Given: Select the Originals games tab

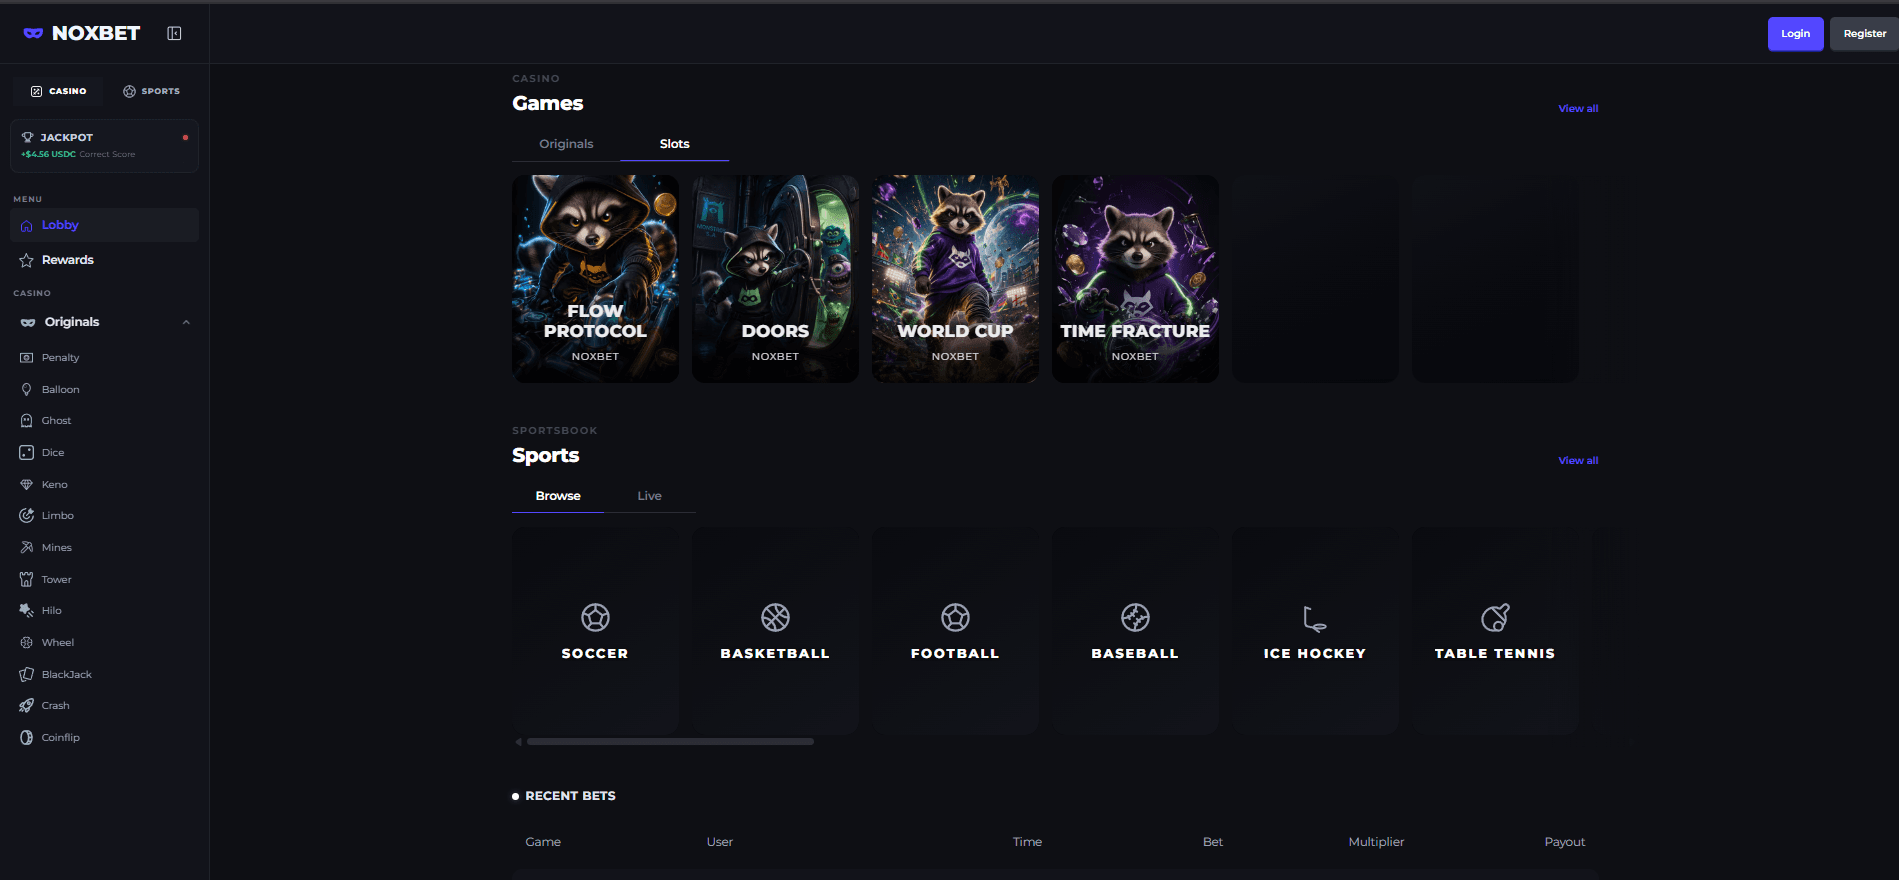Looking at the screenshot, I should click(x=566, y=144).
